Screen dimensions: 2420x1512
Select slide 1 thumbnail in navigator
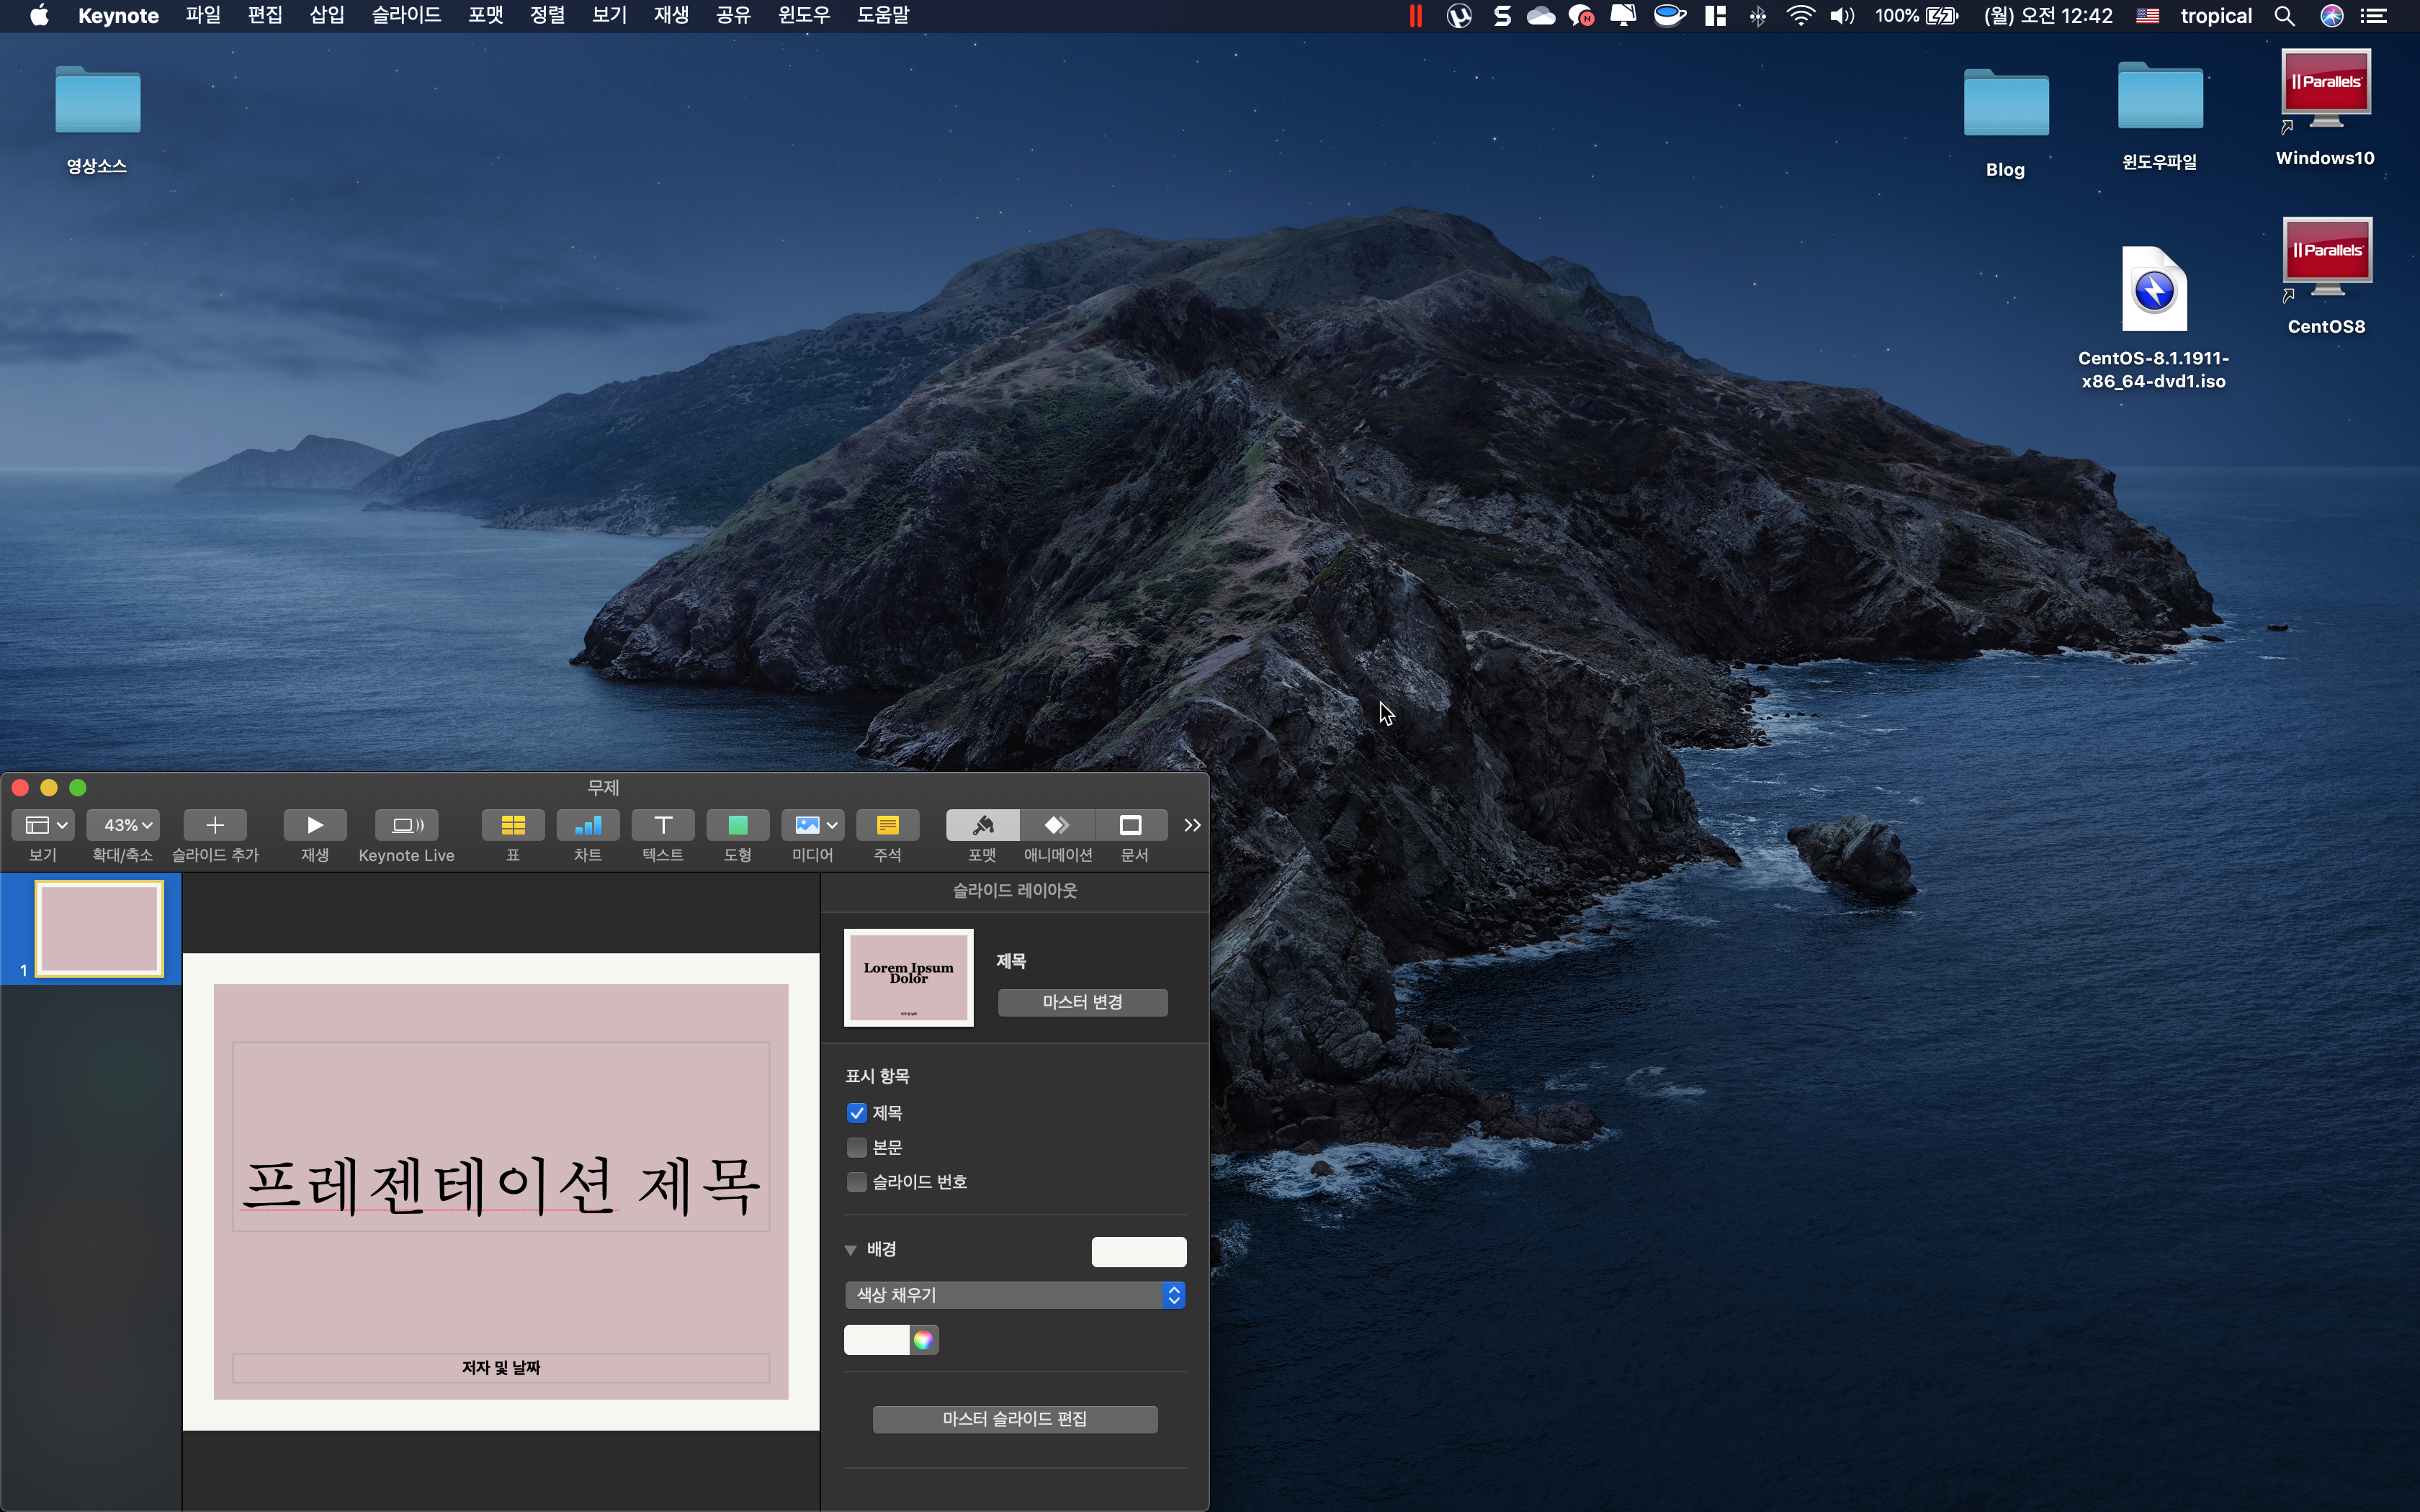pyautogui.click(x=99, y=928)
